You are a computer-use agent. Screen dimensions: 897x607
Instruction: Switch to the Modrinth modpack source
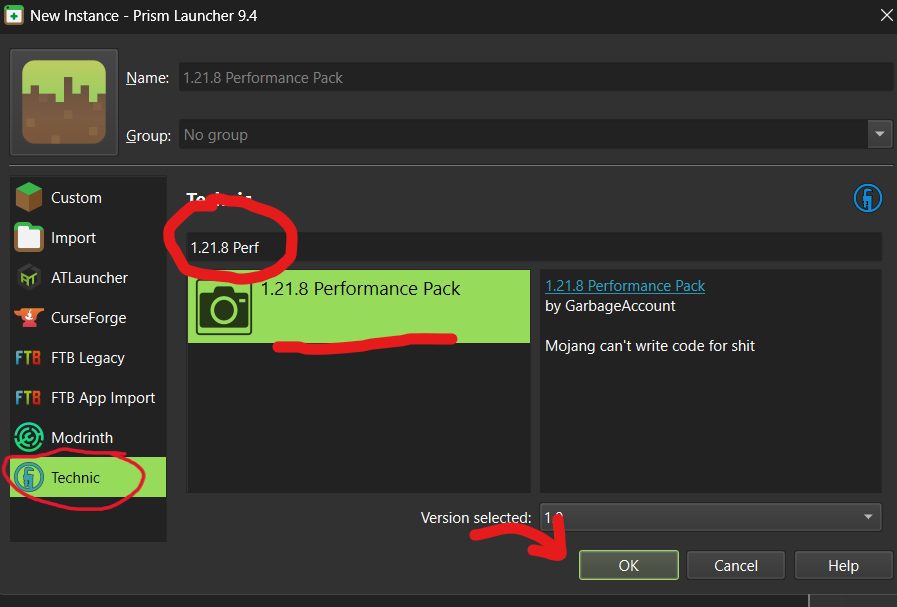click(x=82, y=438)
